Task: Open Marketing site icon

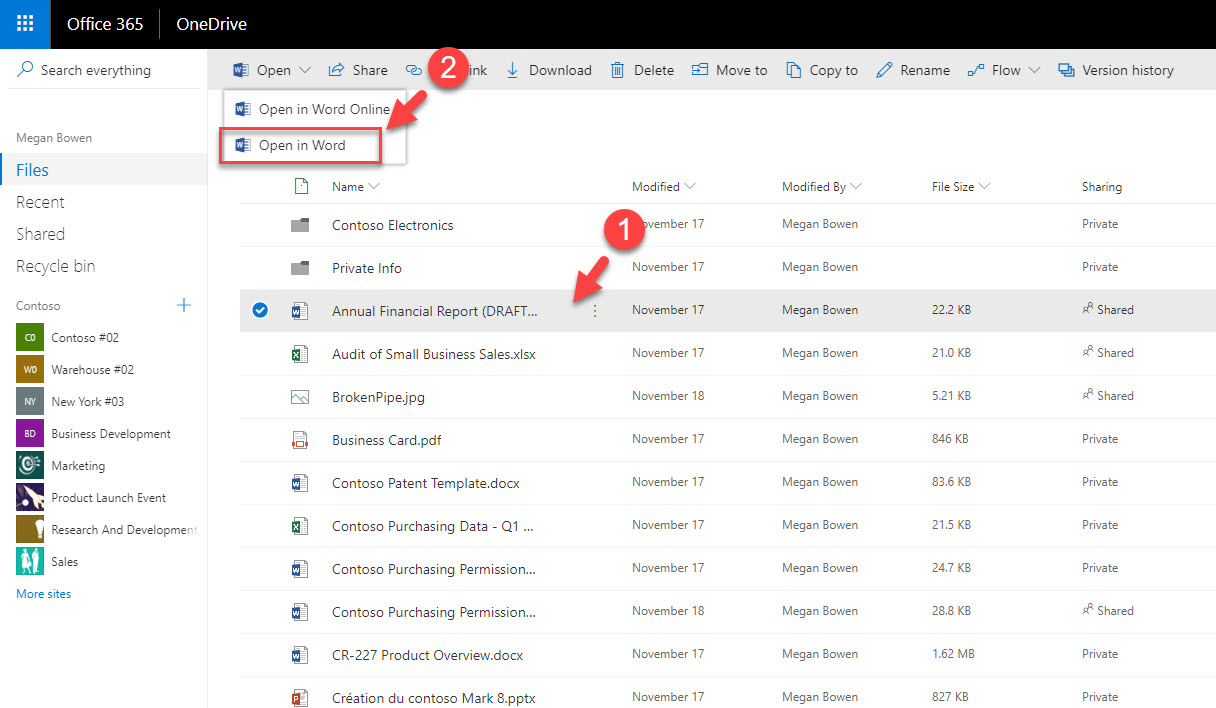Action: click(30, 466)
